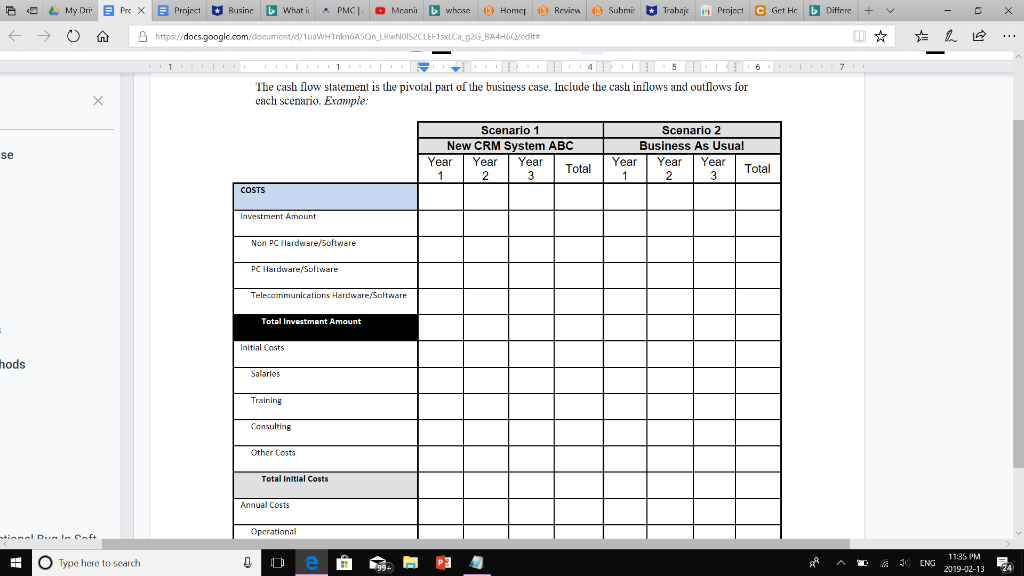Click the COSTS header cell
This screenshot has height=576, width=1024.
[x=325, y=197]
